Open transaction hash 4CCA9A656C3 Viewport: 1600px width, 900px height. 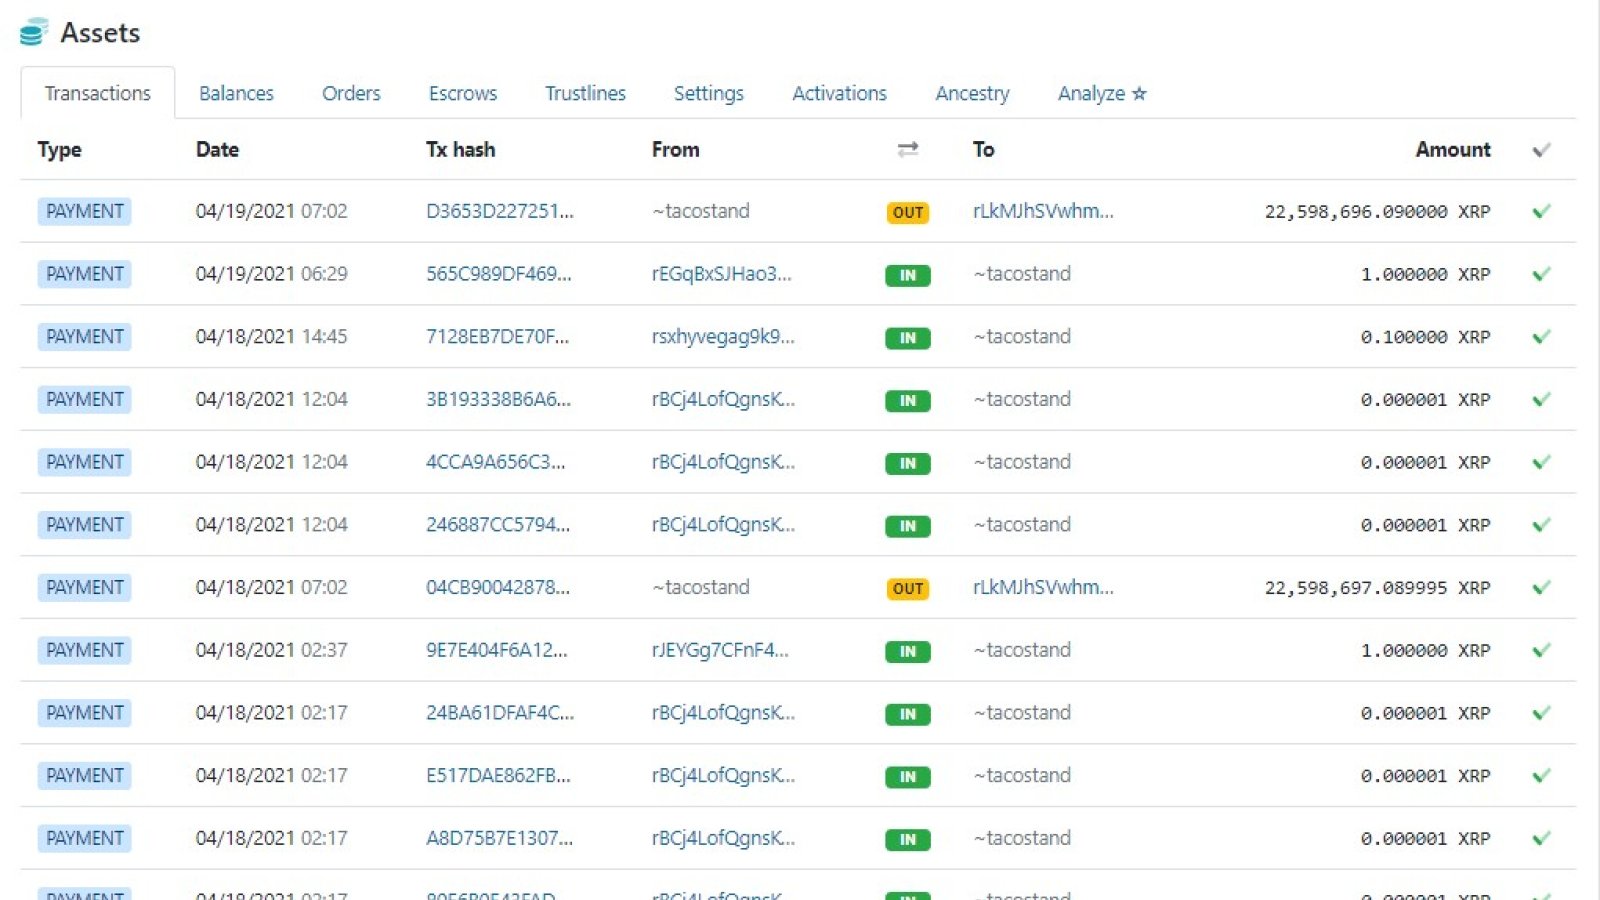[496, 462]
